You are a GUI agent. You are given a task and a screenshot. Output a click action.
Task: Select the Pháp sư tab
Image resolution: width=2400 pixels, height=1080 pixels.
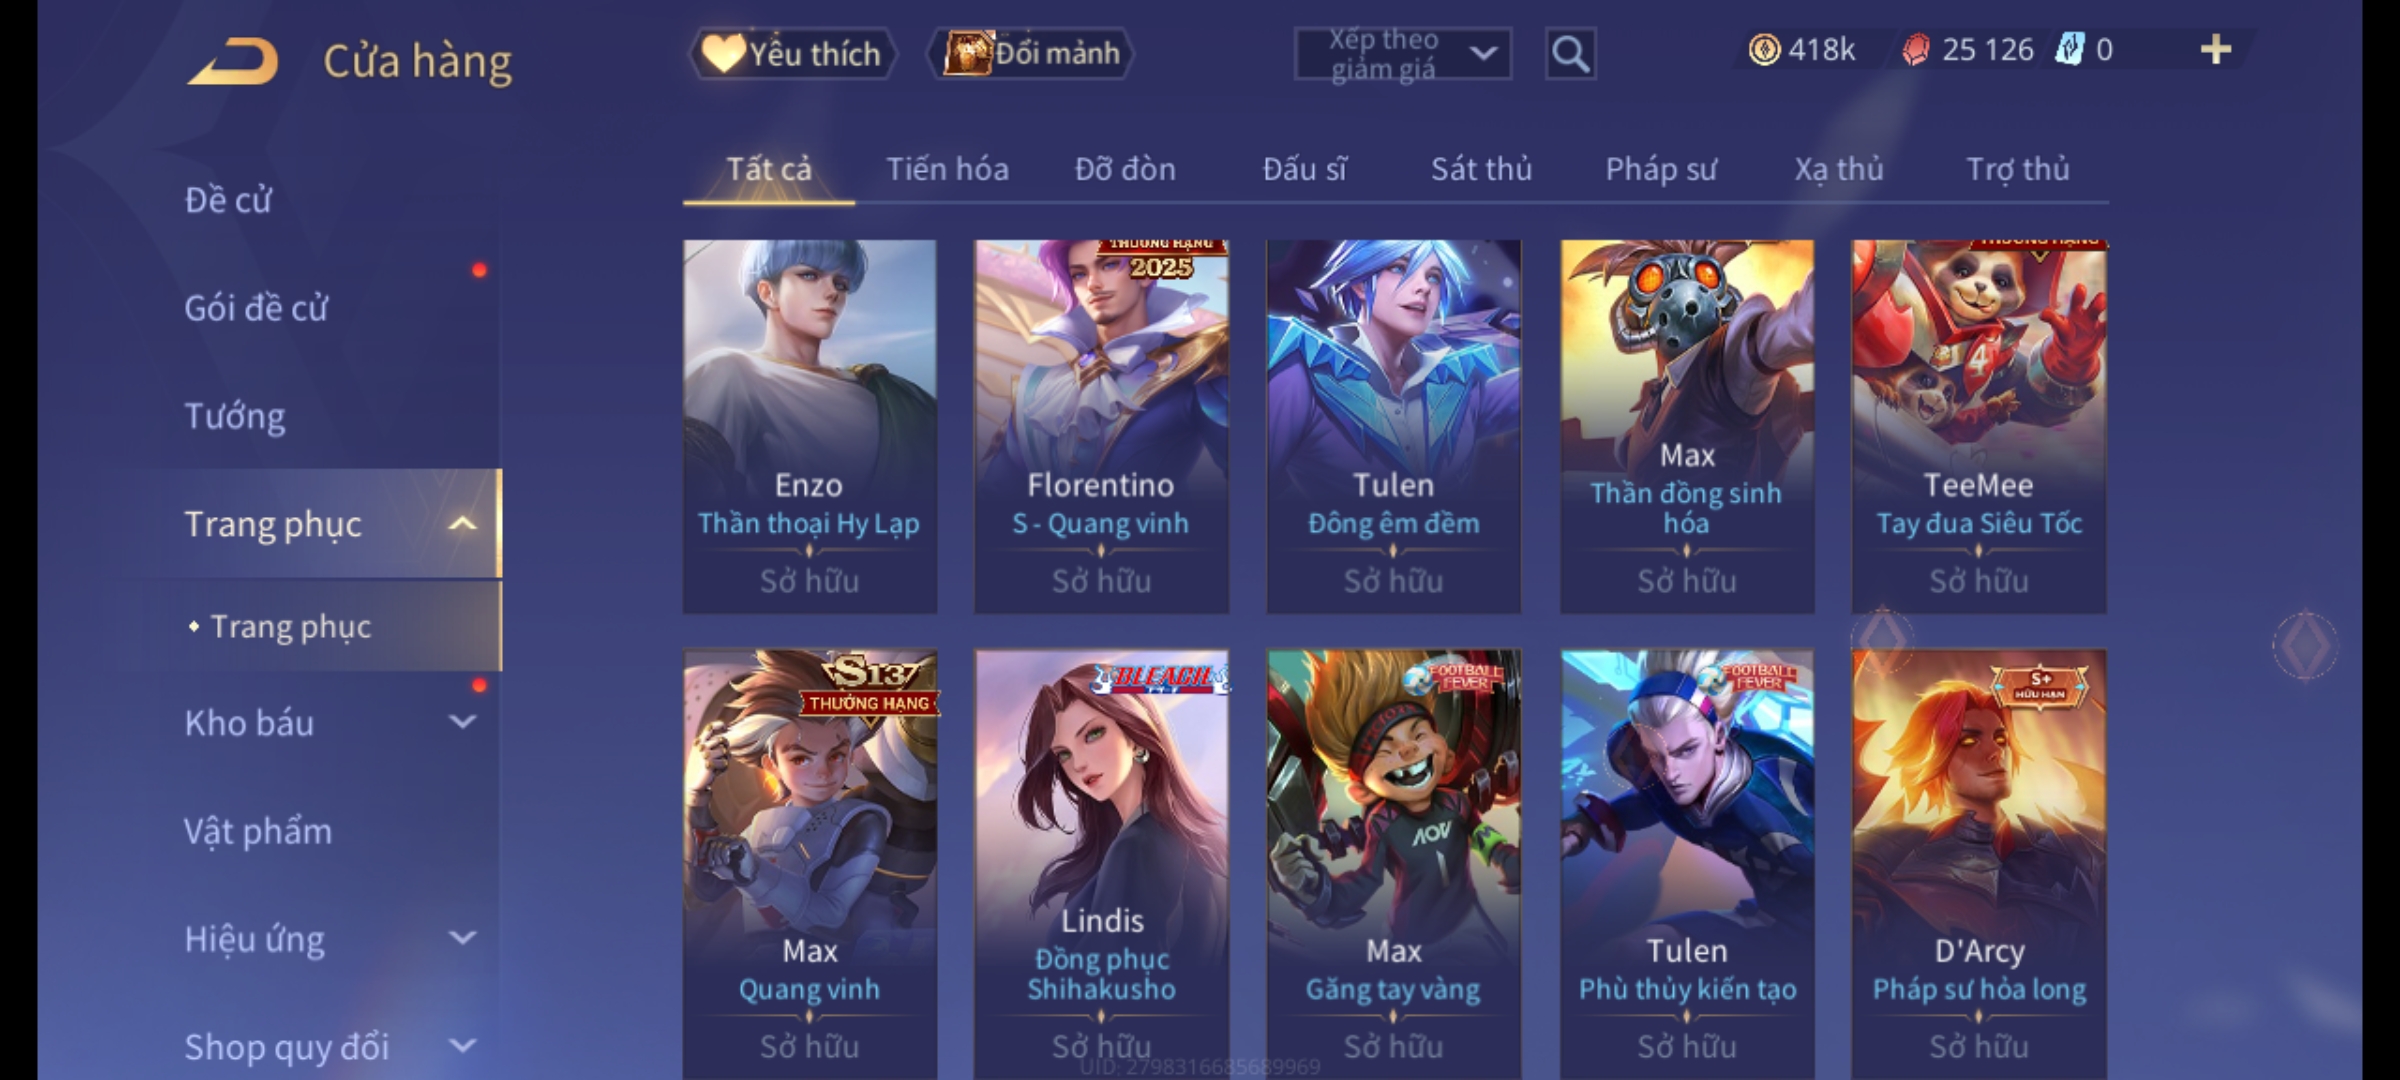click(x=1661, y=169)
